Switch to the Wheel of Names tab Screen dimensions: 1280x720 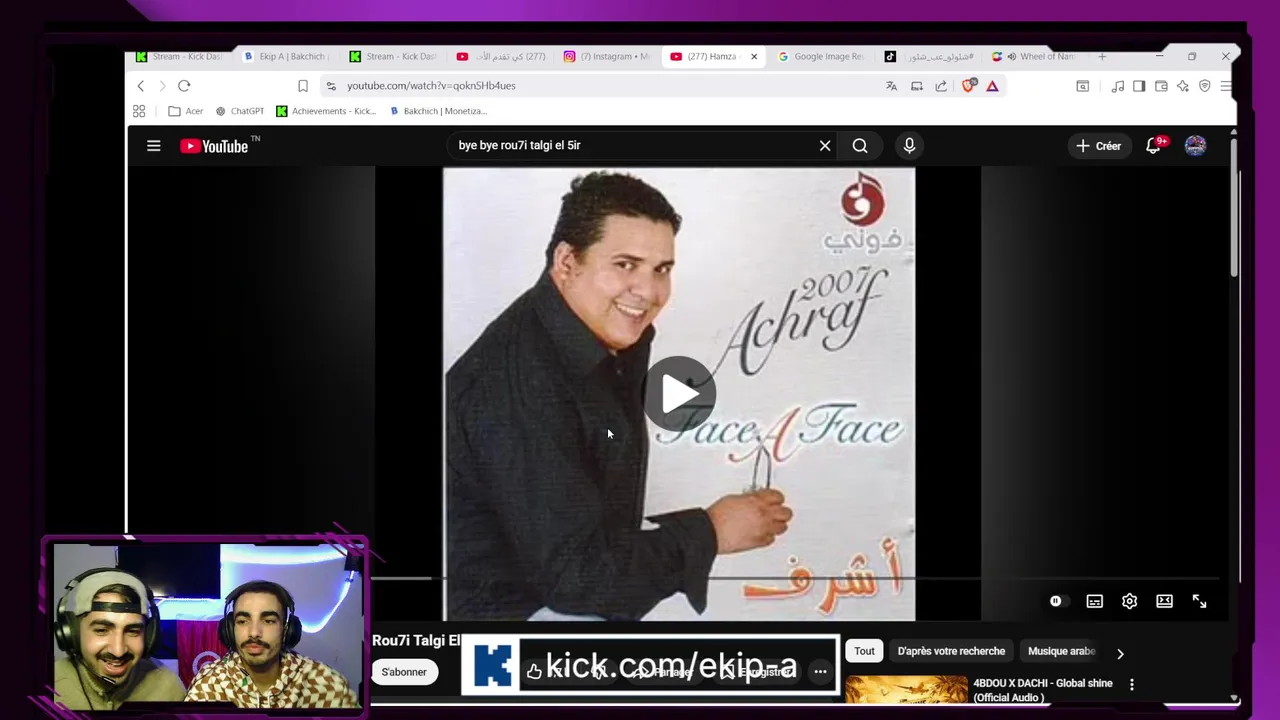(1035, 57)
